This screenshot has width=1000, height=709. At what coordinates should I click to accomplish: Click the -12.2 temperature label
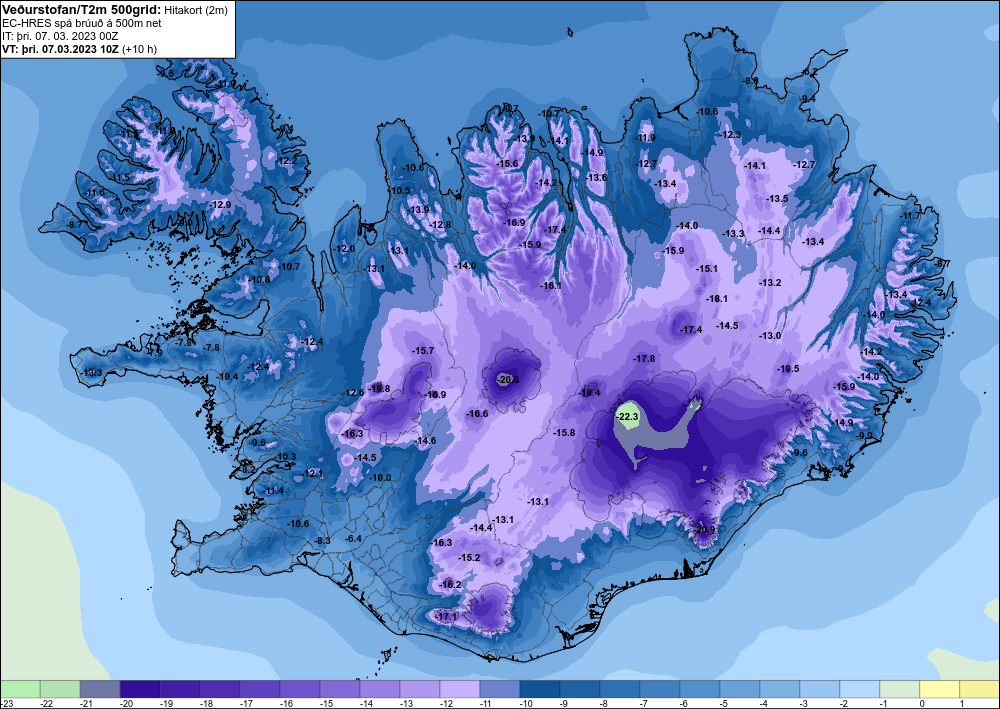(287, 161)
